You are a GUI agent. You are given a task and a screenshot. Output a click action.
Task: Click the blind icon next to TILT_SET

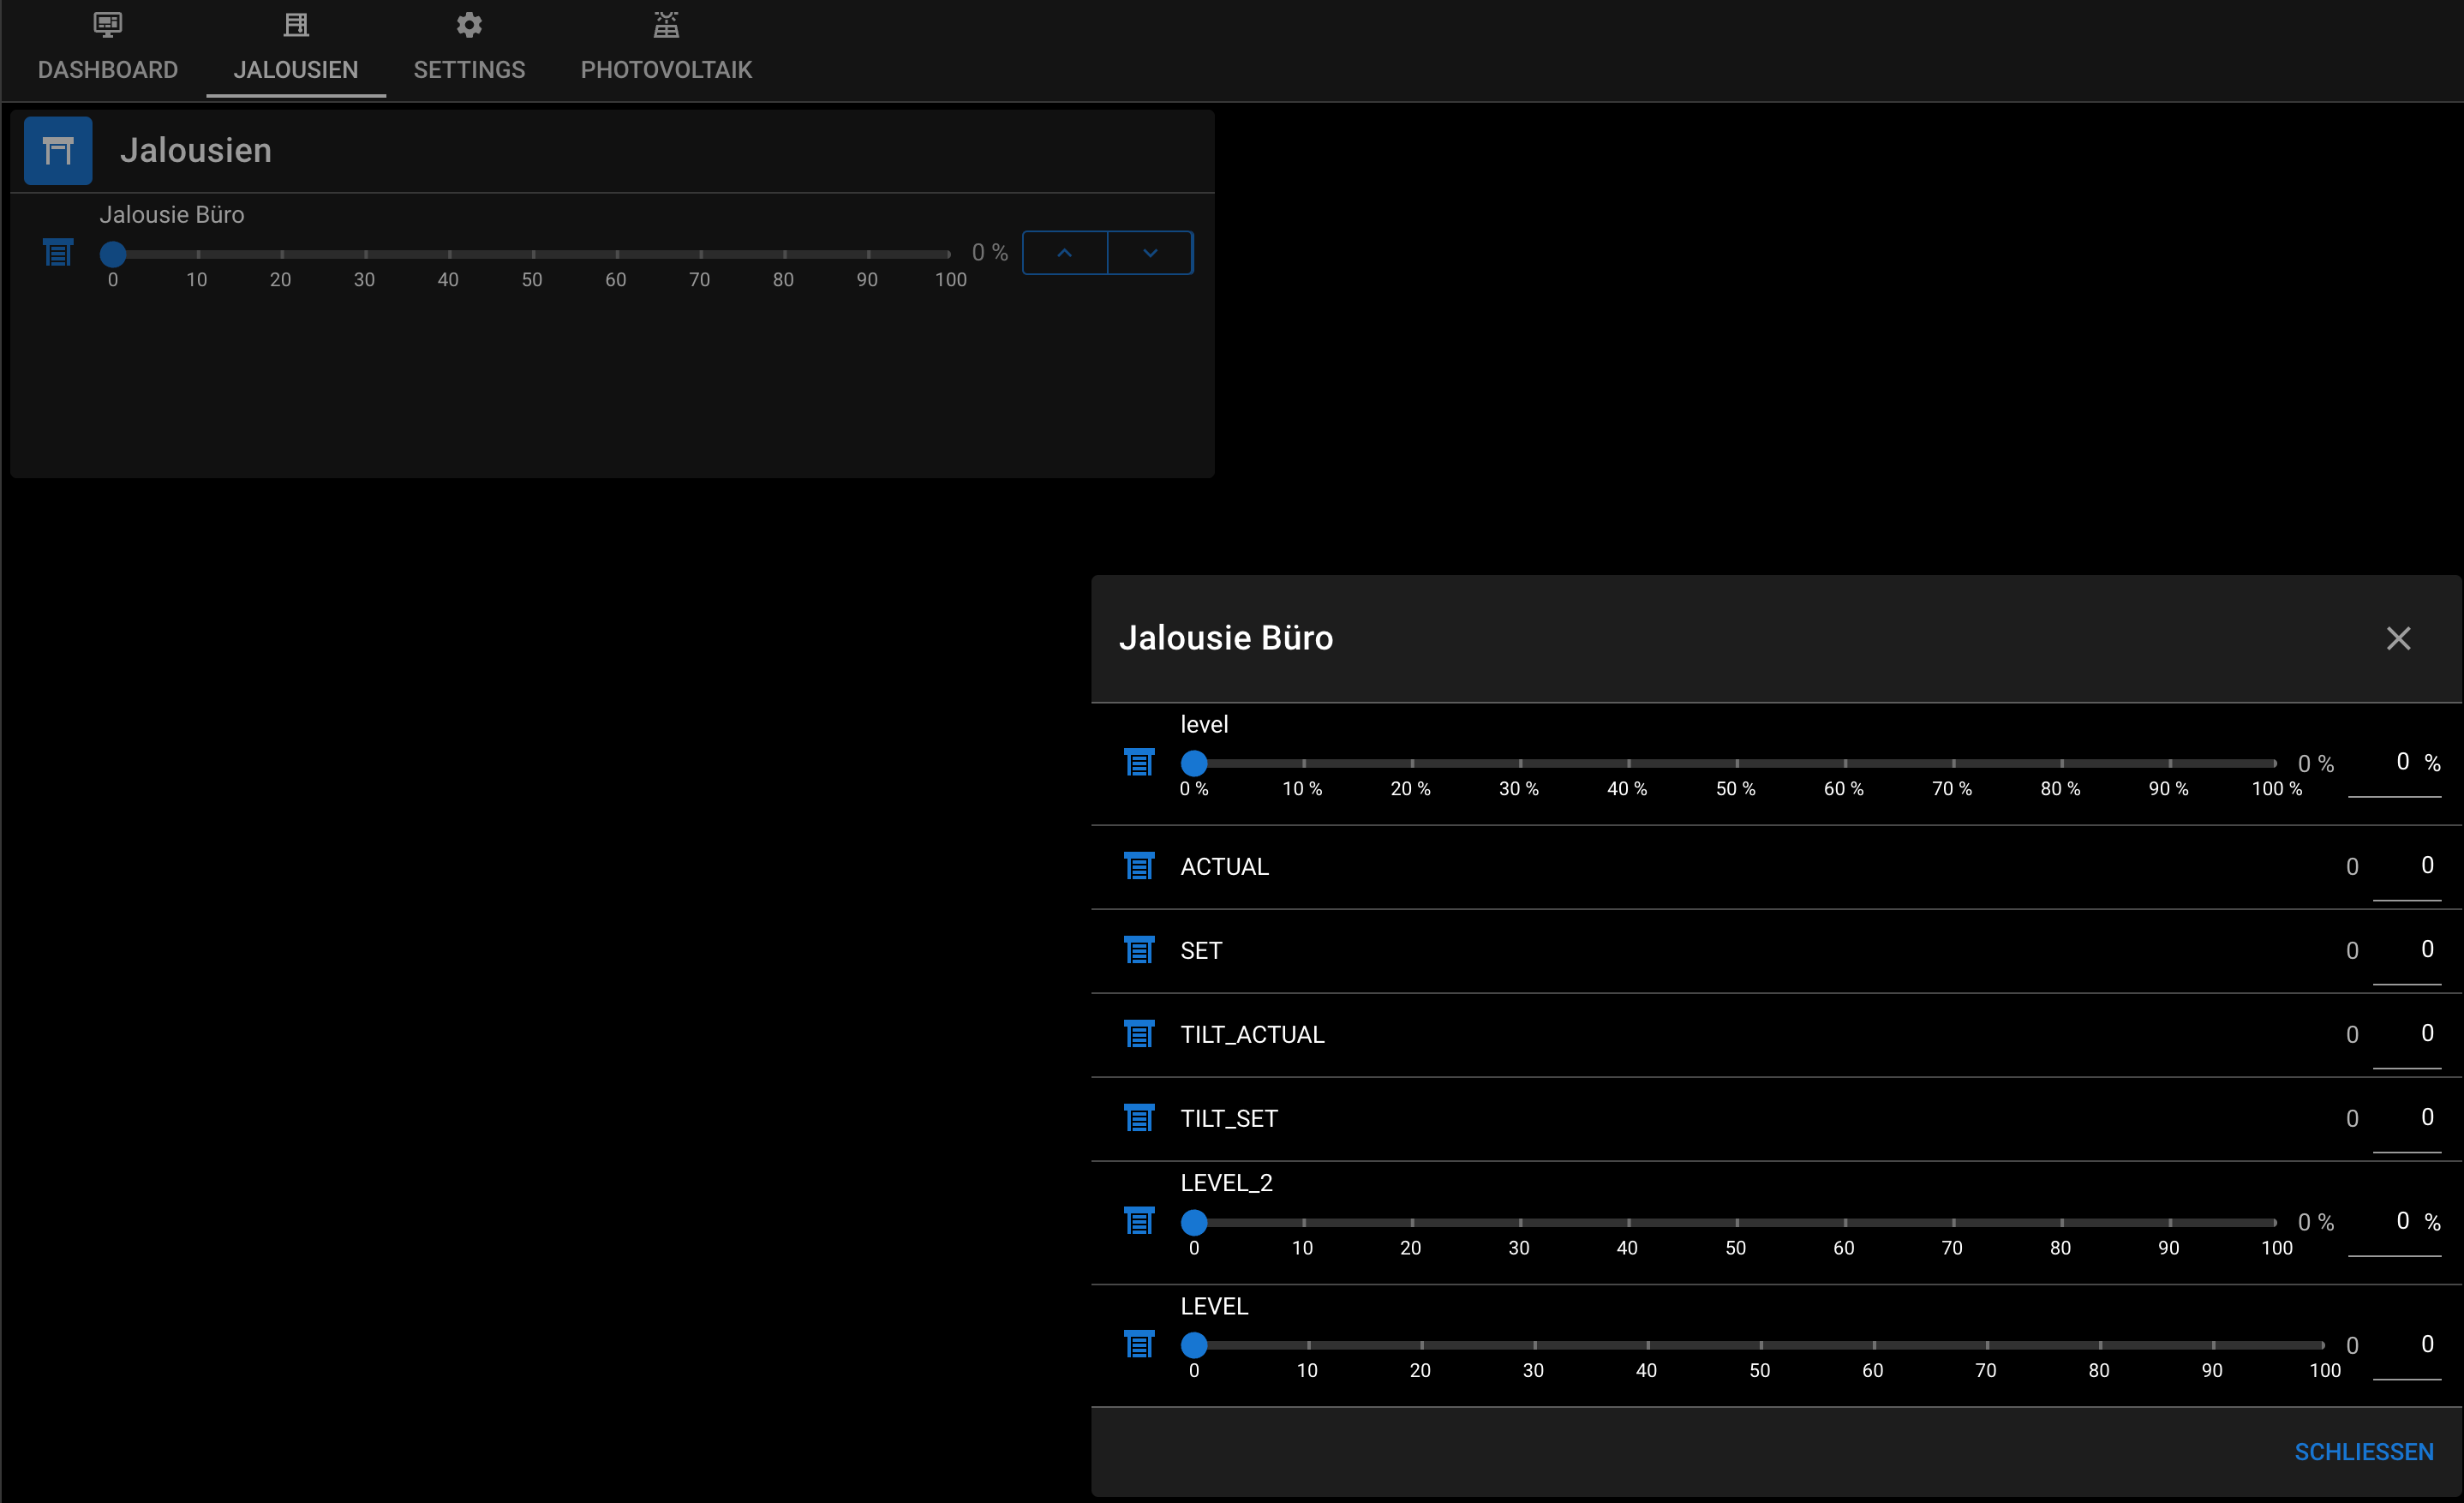coord(1139,1118)
